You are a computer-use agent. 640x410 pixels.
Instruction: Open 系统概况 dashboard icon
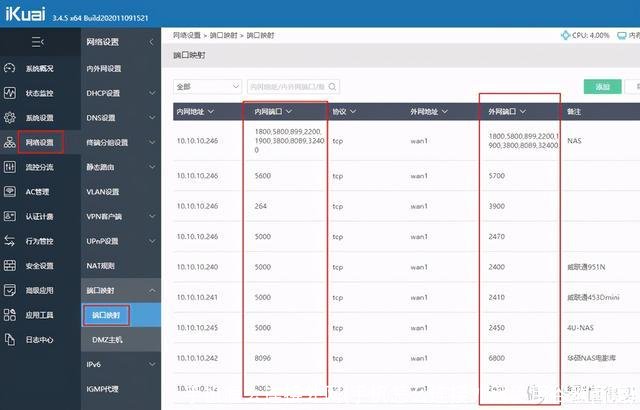(10, 69)
